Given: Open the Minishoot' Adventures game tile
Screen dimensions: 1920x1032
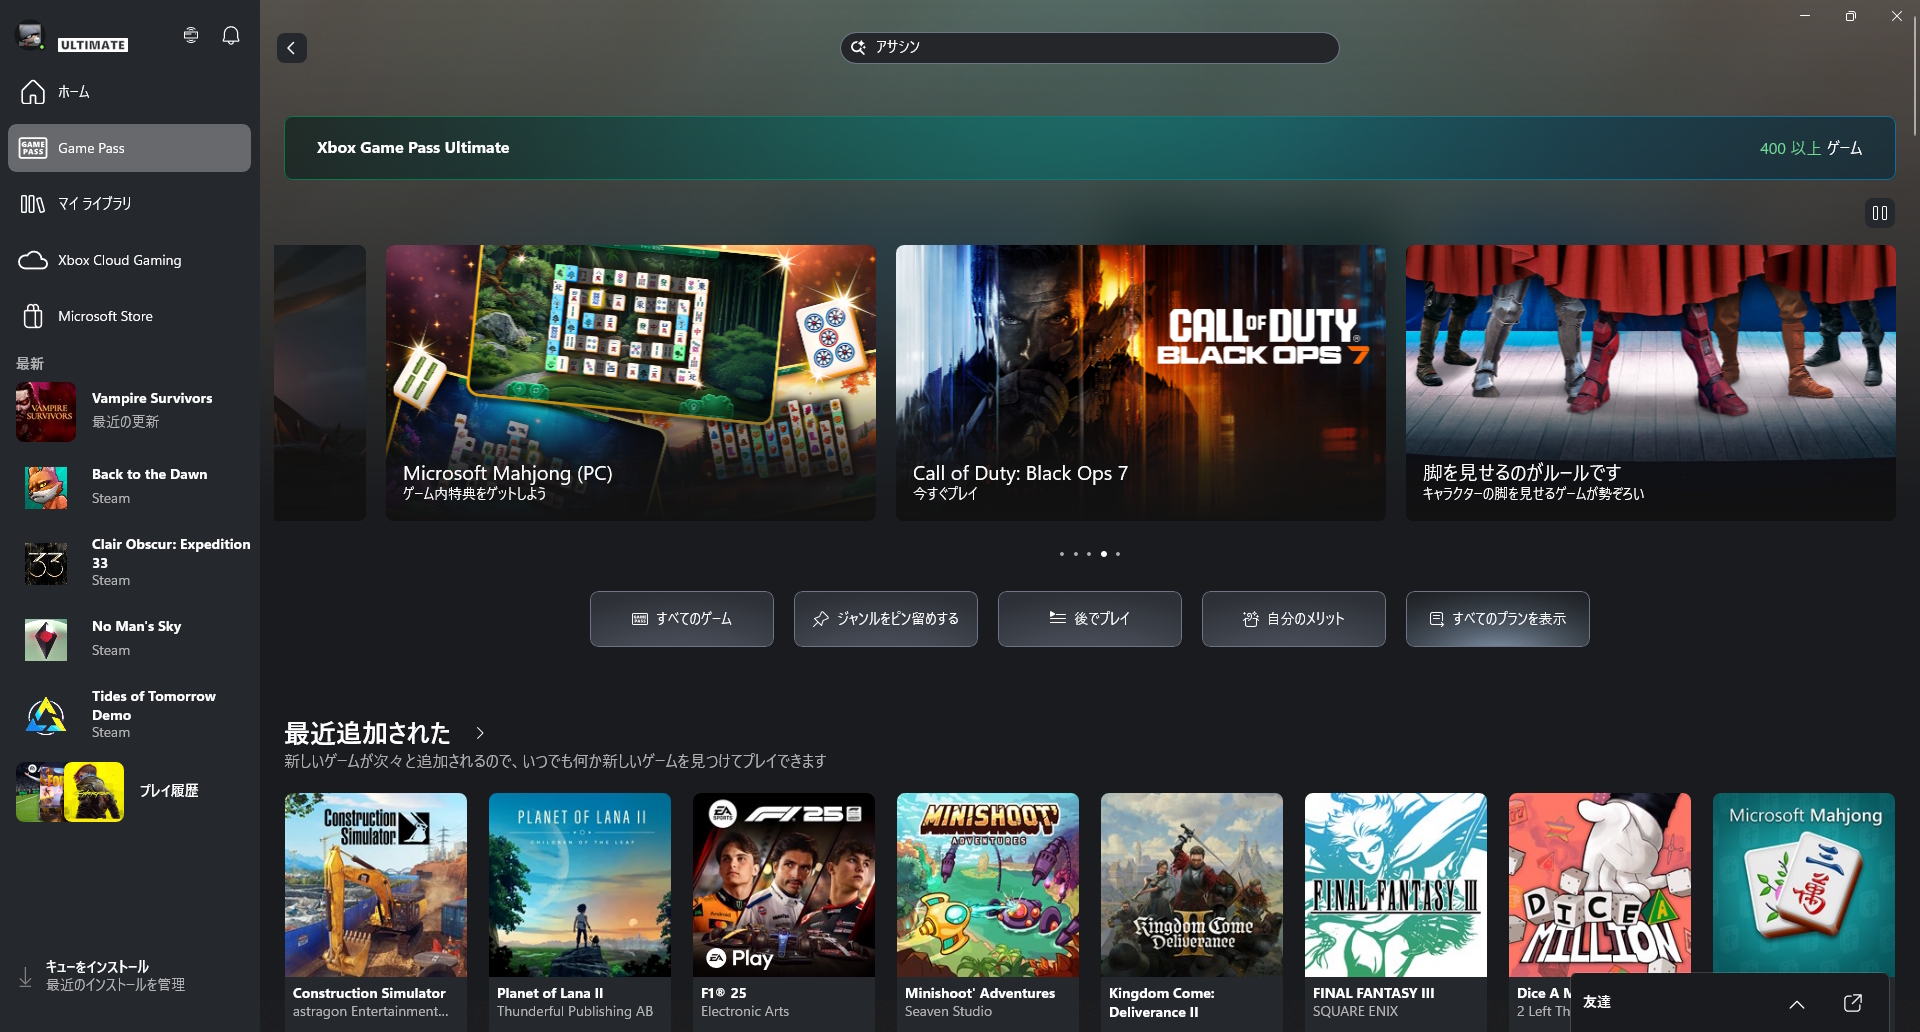Looking at the screenshot, I should (x=988, y=911).
